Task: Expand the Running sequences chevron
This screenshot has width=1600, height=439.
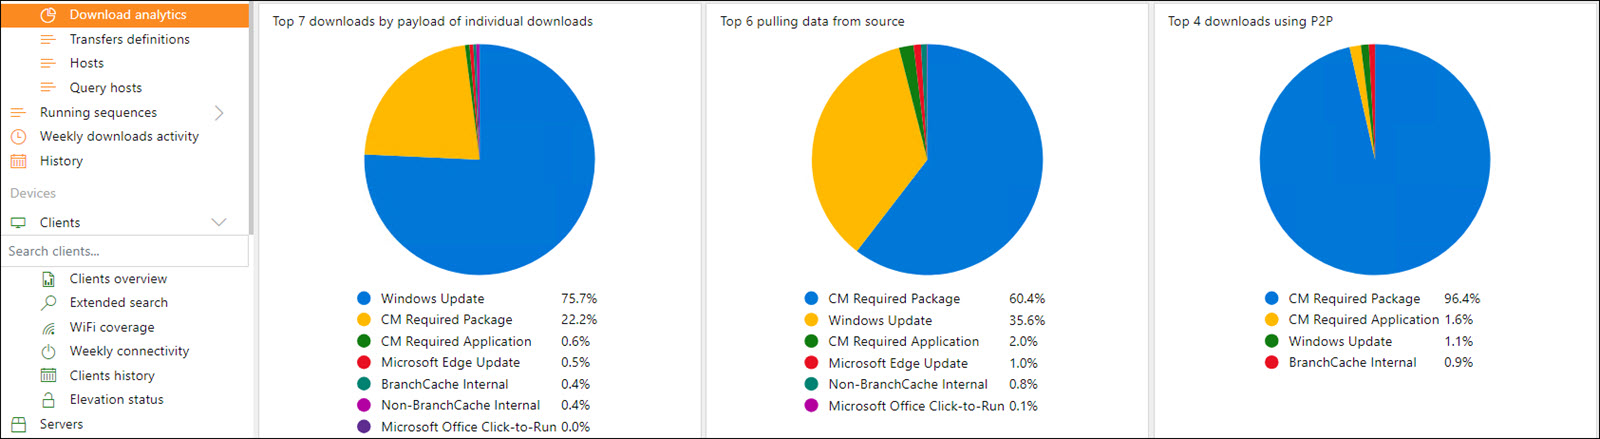Action: click(x=219, y=113)
